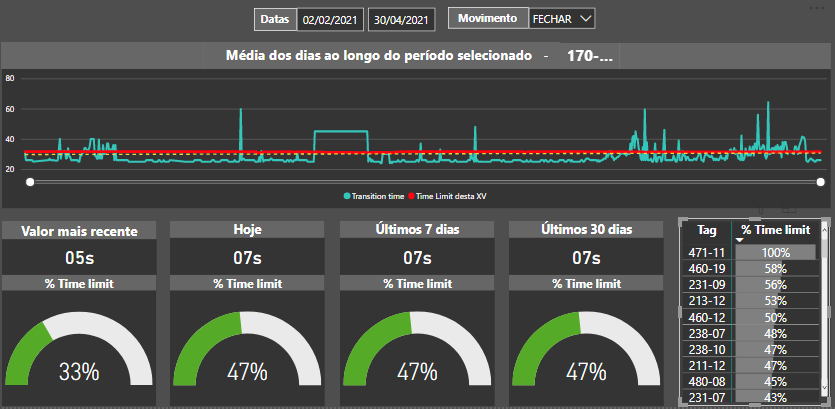Click the 58% time limit cell

coord(775,268)
